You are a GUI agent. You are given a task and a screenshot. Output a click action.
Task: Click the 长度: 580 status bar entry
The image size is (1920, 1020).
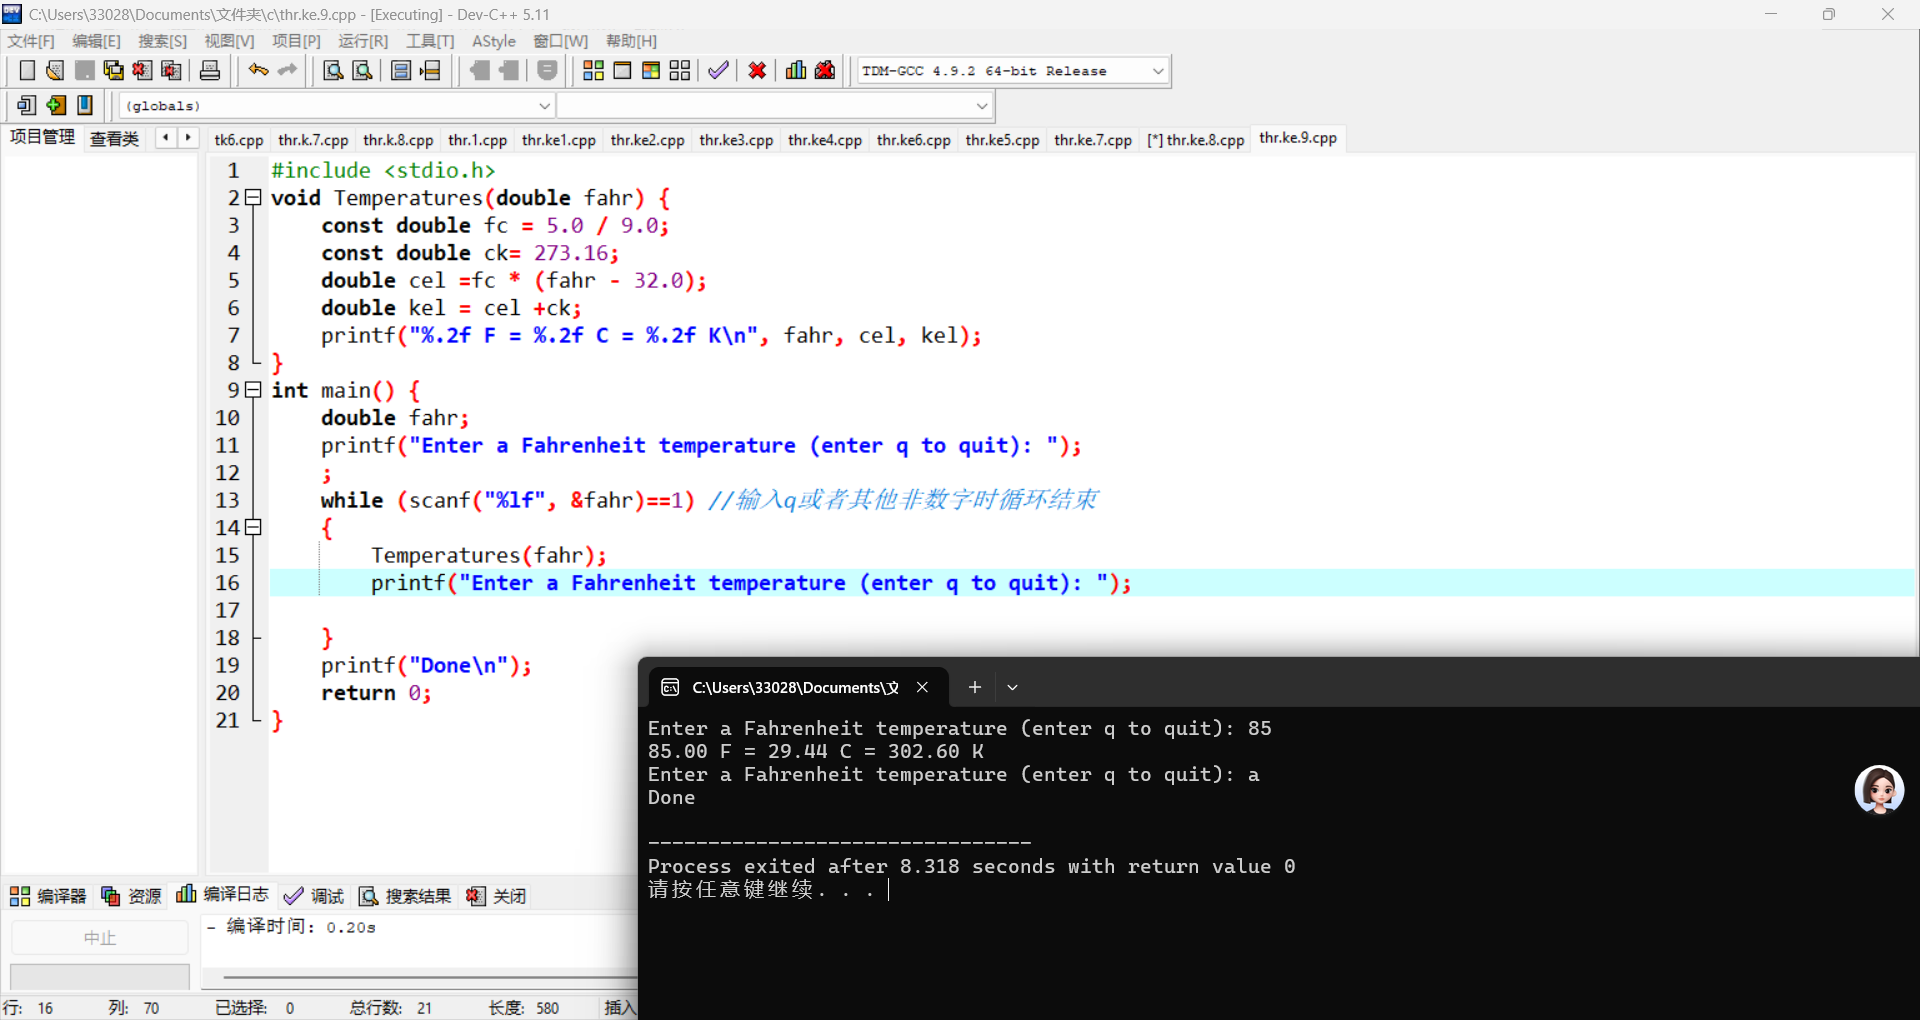point(524,1008)
